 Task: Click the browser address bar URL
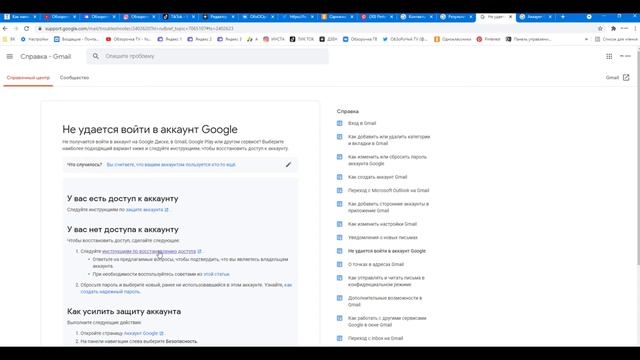pos(139,29)
